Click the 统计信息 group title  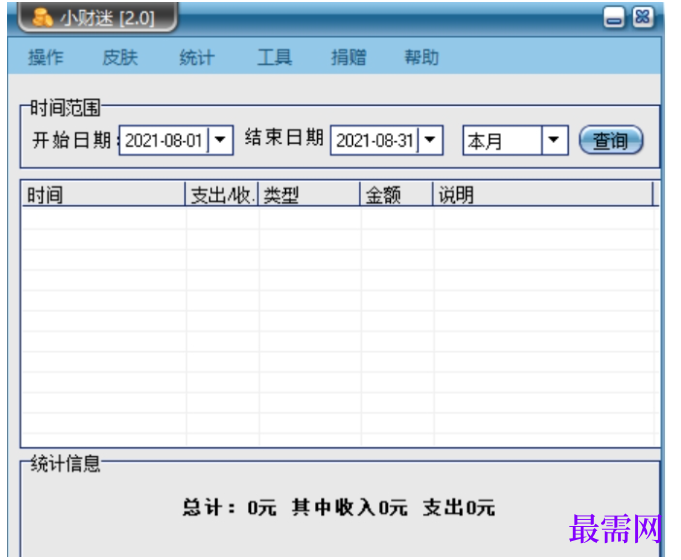tap(65, 464)
